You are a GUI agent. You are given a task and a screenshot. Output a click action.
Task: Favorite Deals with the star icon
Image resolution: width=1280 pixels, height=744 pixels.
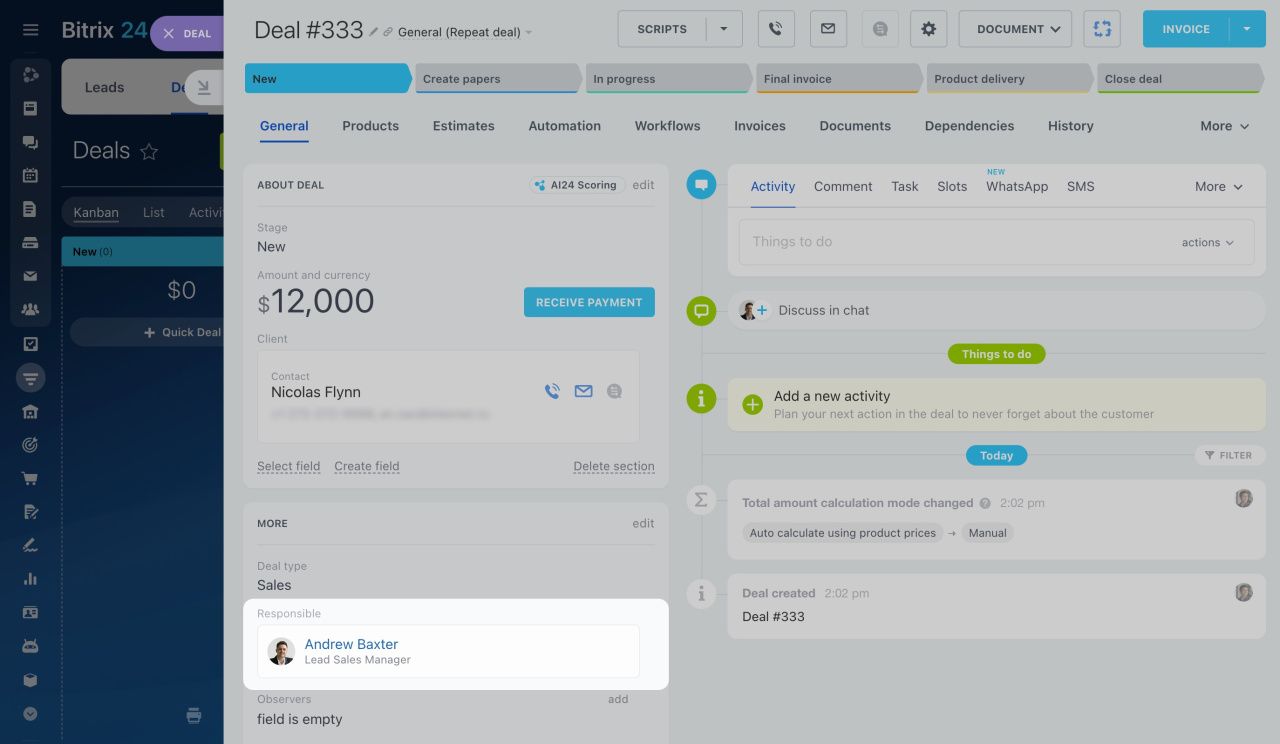point(149,152)
